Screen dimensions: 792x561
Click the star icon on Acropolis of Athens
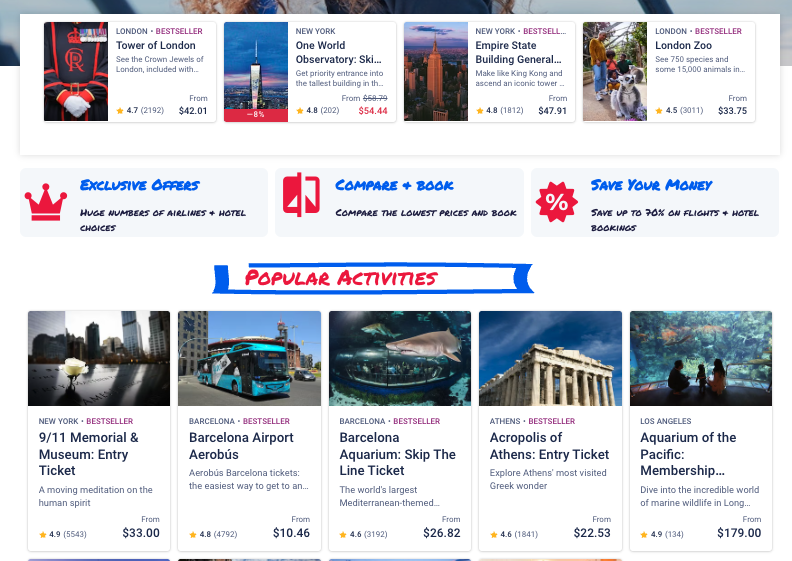493,534
